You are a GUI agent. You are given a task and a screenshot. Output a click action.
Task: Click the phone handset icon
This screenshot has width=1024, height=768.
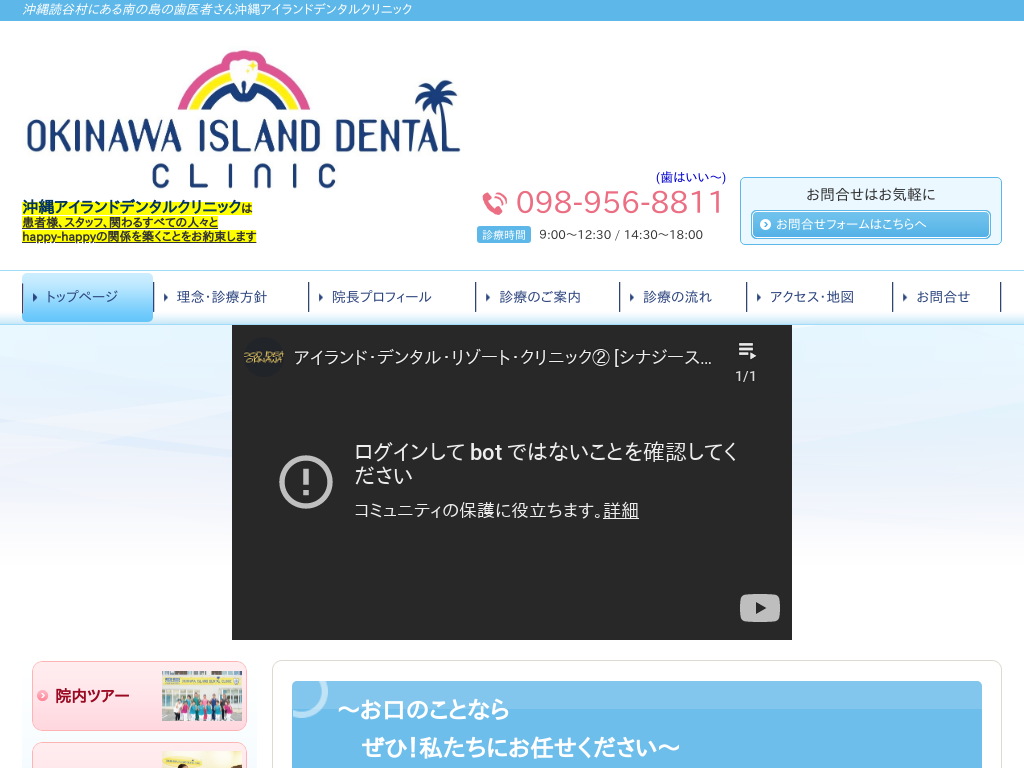point(494,203)
